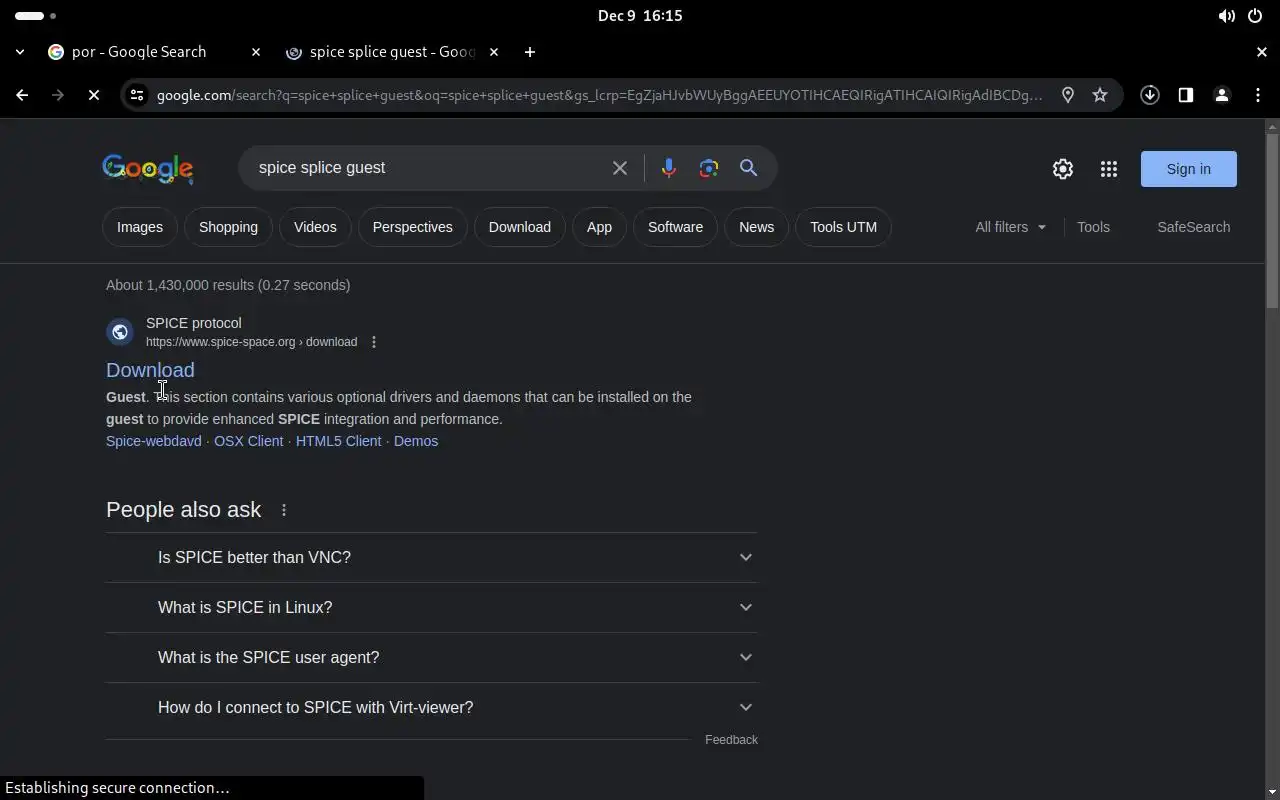
Task: Filter results by Shopping
Action: pos(228,227)
